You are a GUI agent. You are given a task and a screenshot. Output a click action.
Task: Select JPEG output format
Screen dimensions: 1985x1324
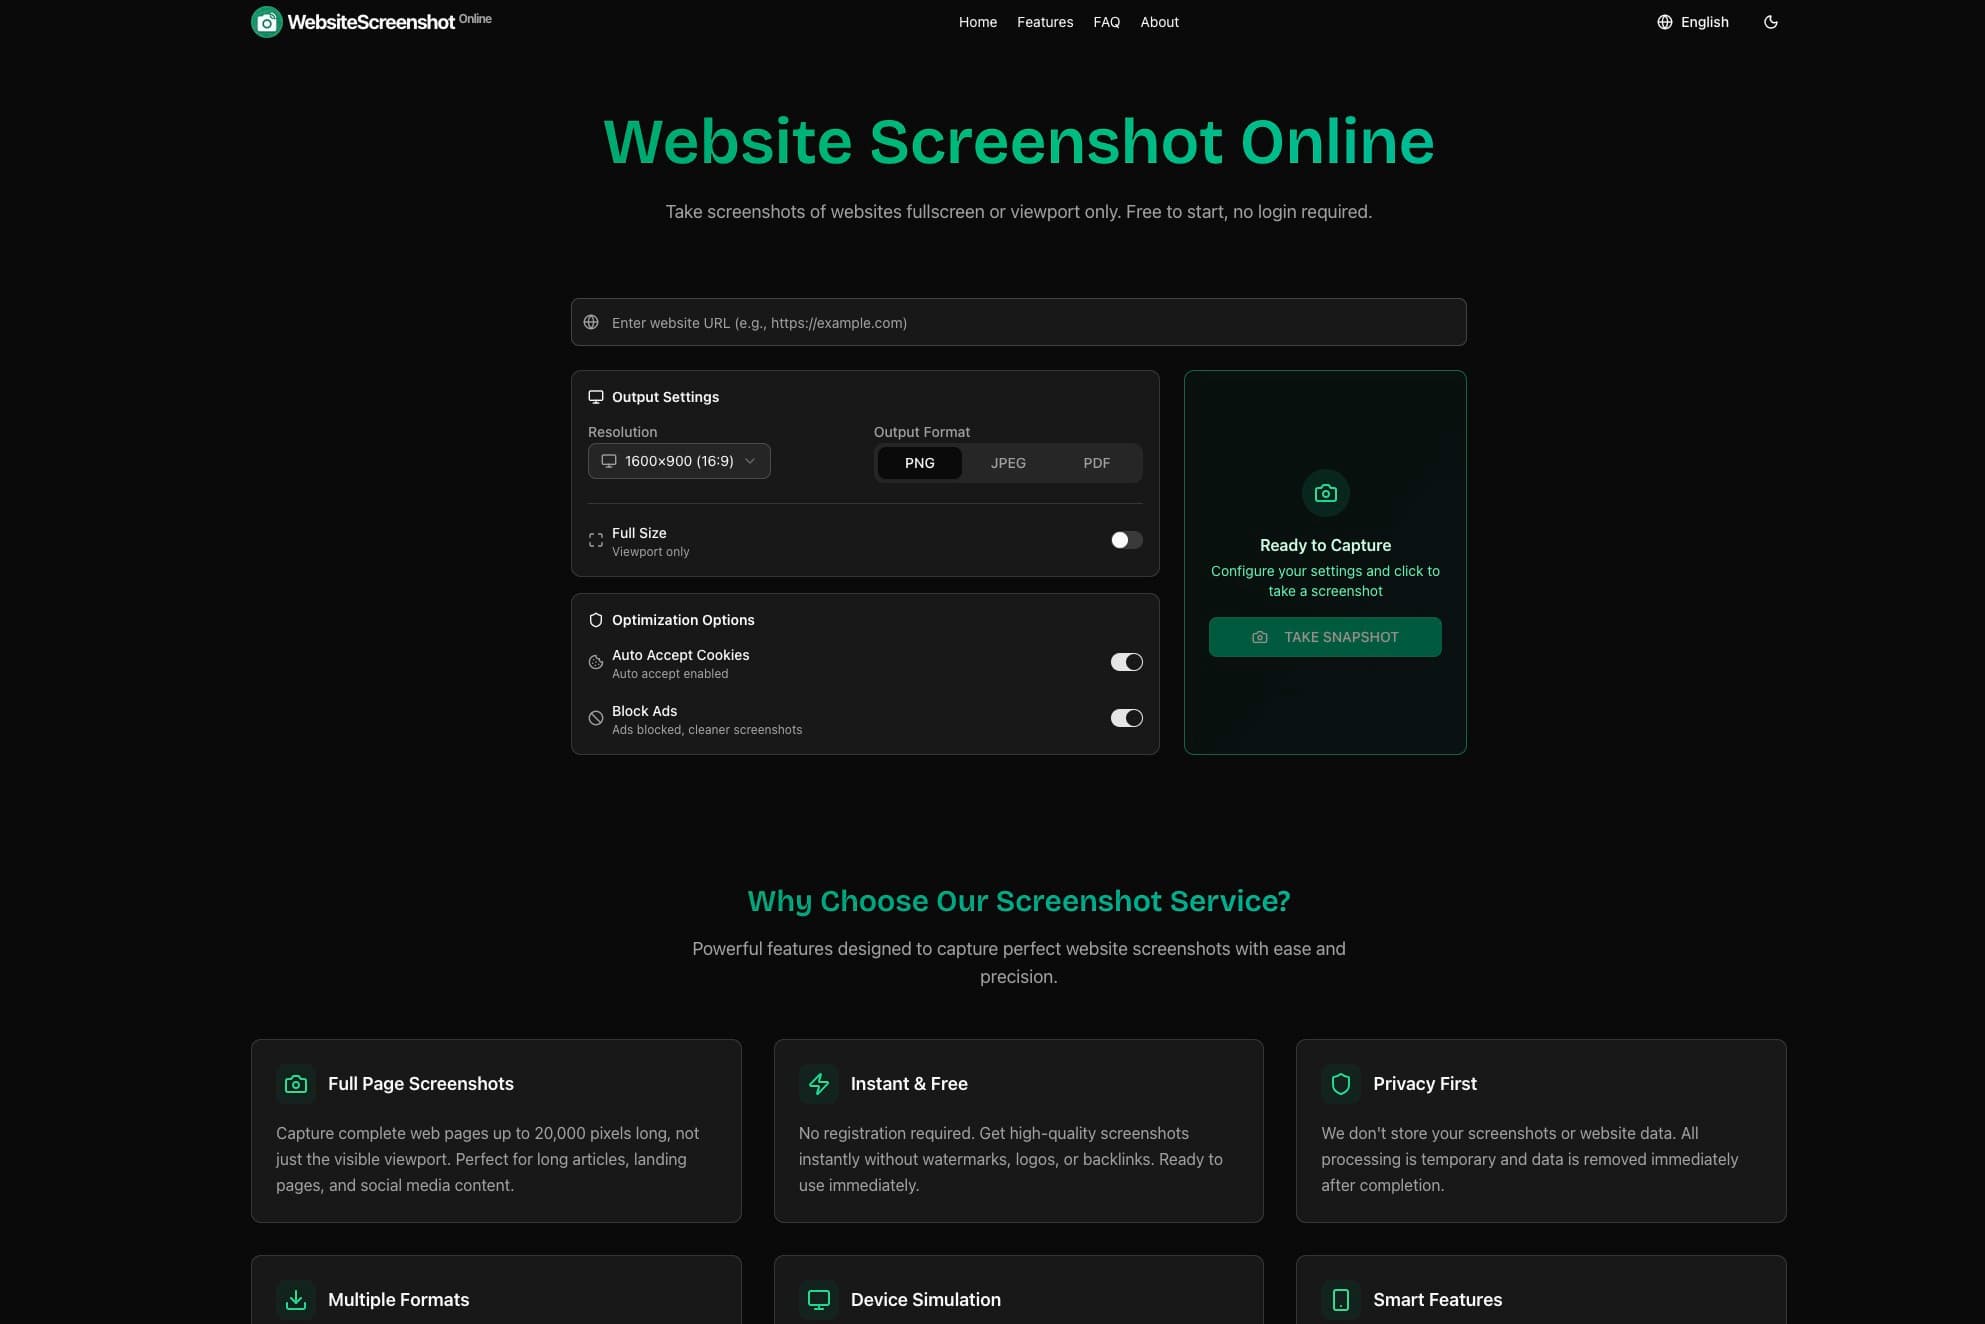pos(1008,463)
